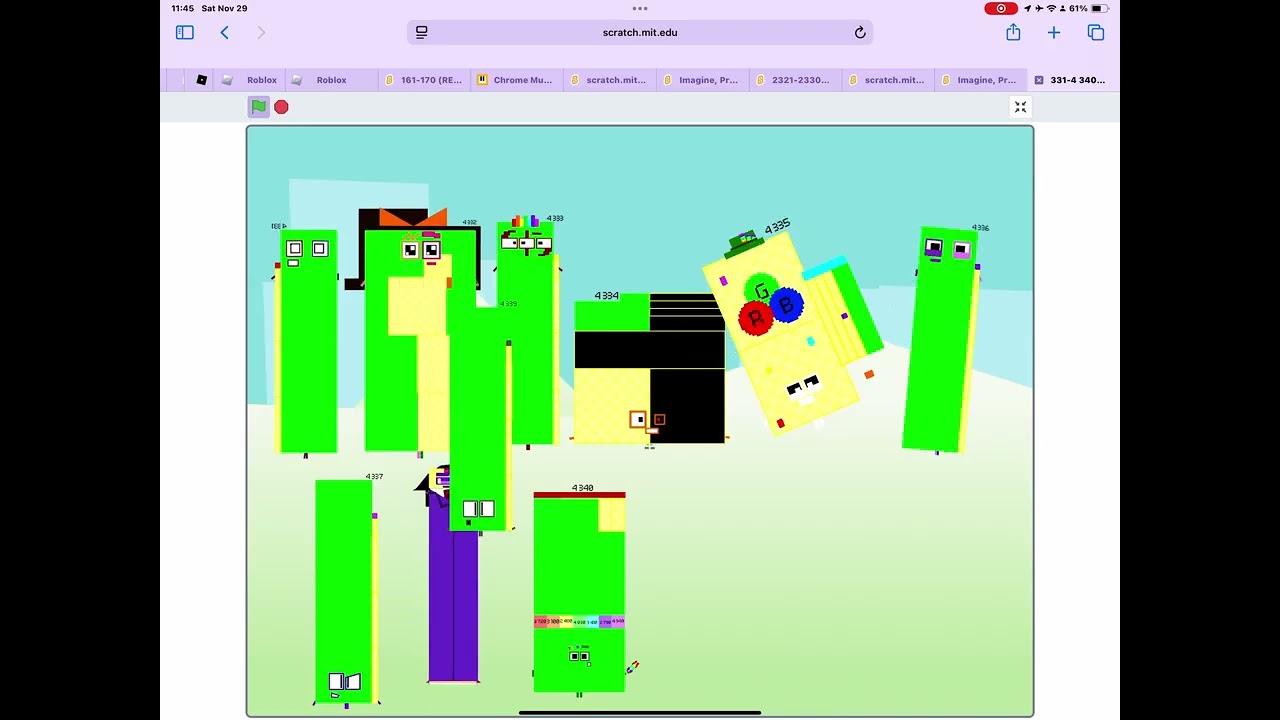The image size is (1280, 720).
Task: Click the 4340 character with the red top
Action: (x=579, y=590)
